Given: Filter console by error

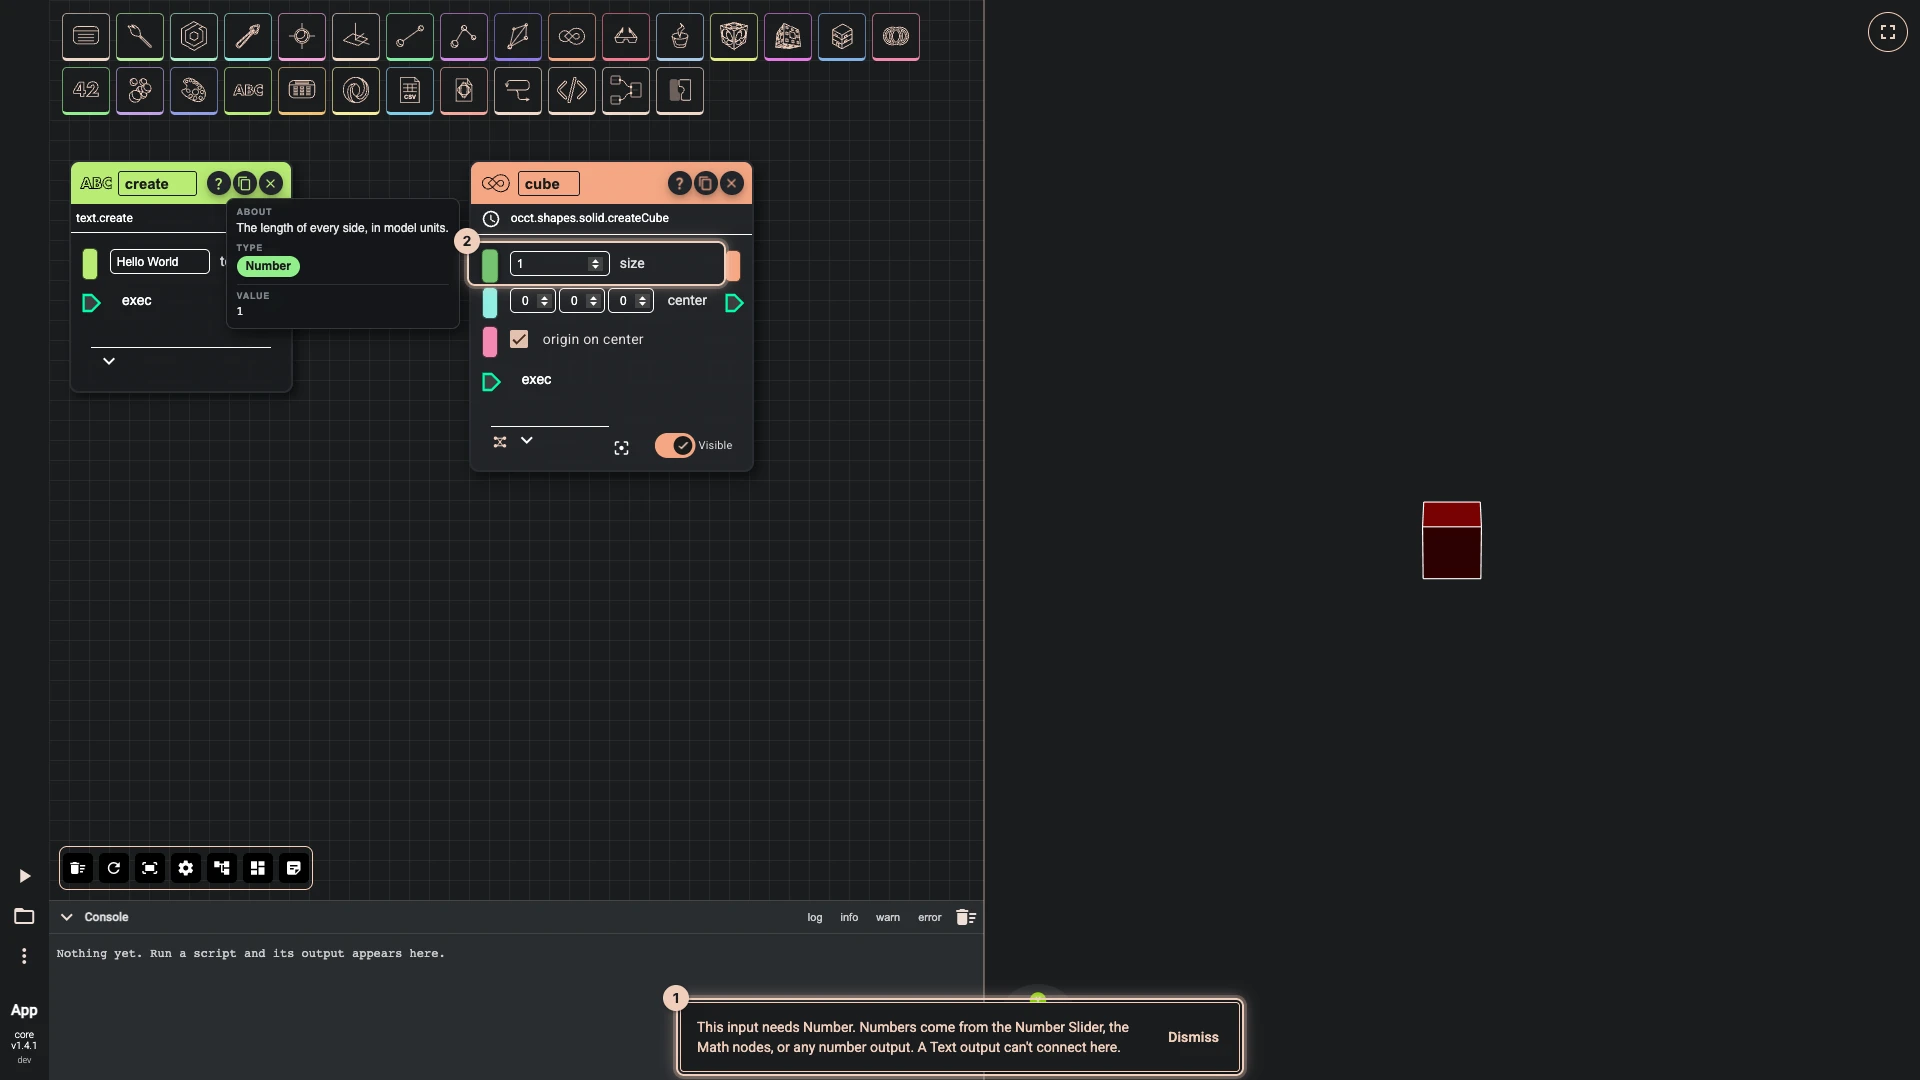Looking at the screenshot, I should coord(930,917).
